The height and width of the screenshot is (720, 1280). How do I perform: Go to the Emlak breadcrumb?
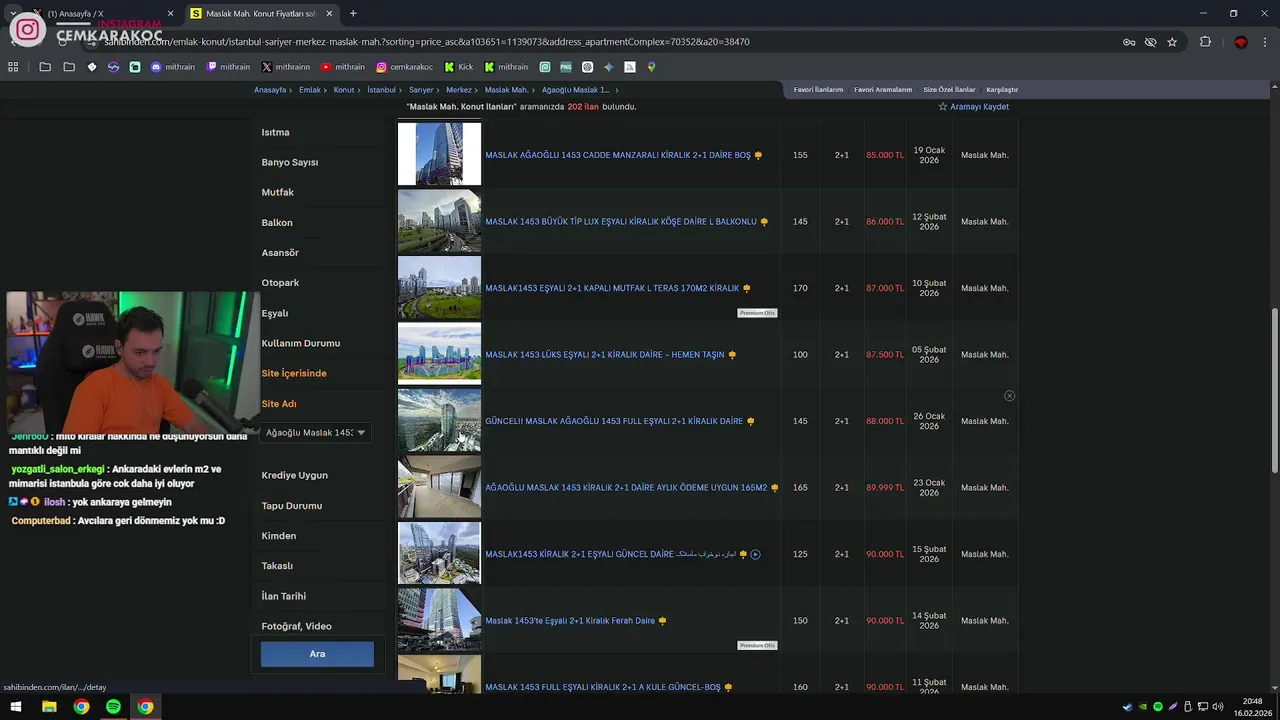tap(310, 90)
